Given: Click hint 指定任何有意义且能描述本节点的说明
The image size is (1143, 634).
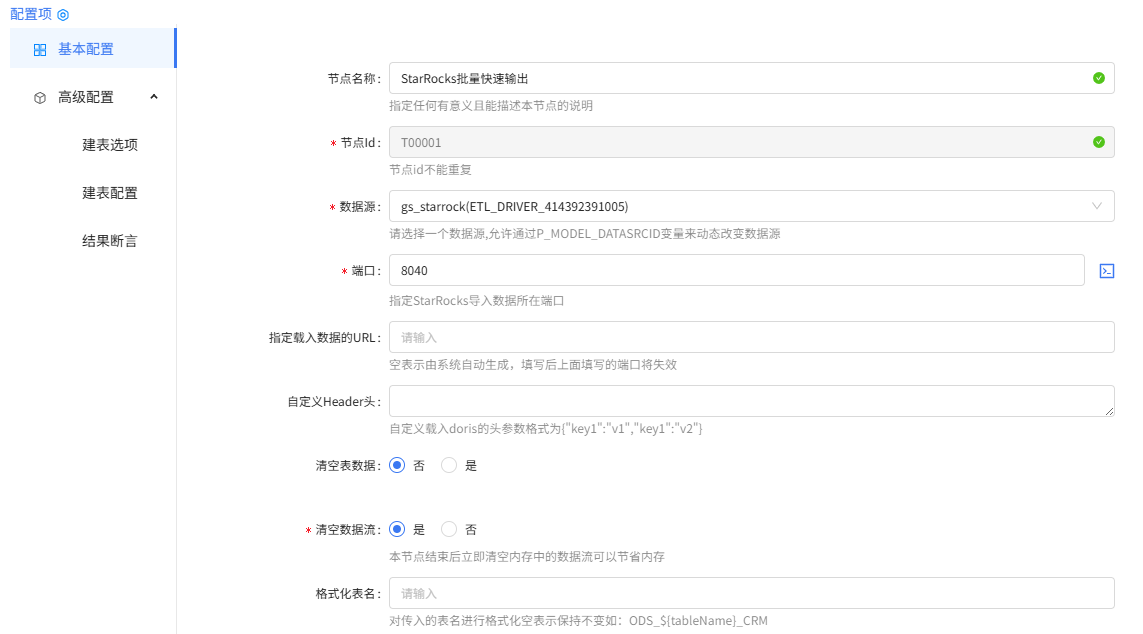Looking at the screenshot, I should pos(491,106).
